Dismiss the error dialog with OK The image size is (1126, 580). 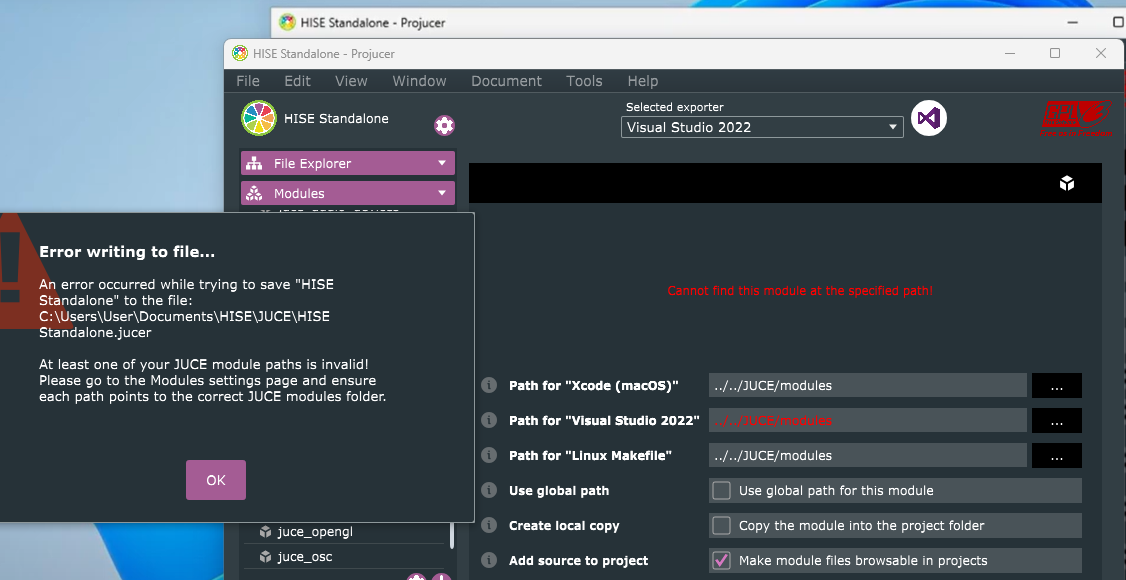[216, 480]
